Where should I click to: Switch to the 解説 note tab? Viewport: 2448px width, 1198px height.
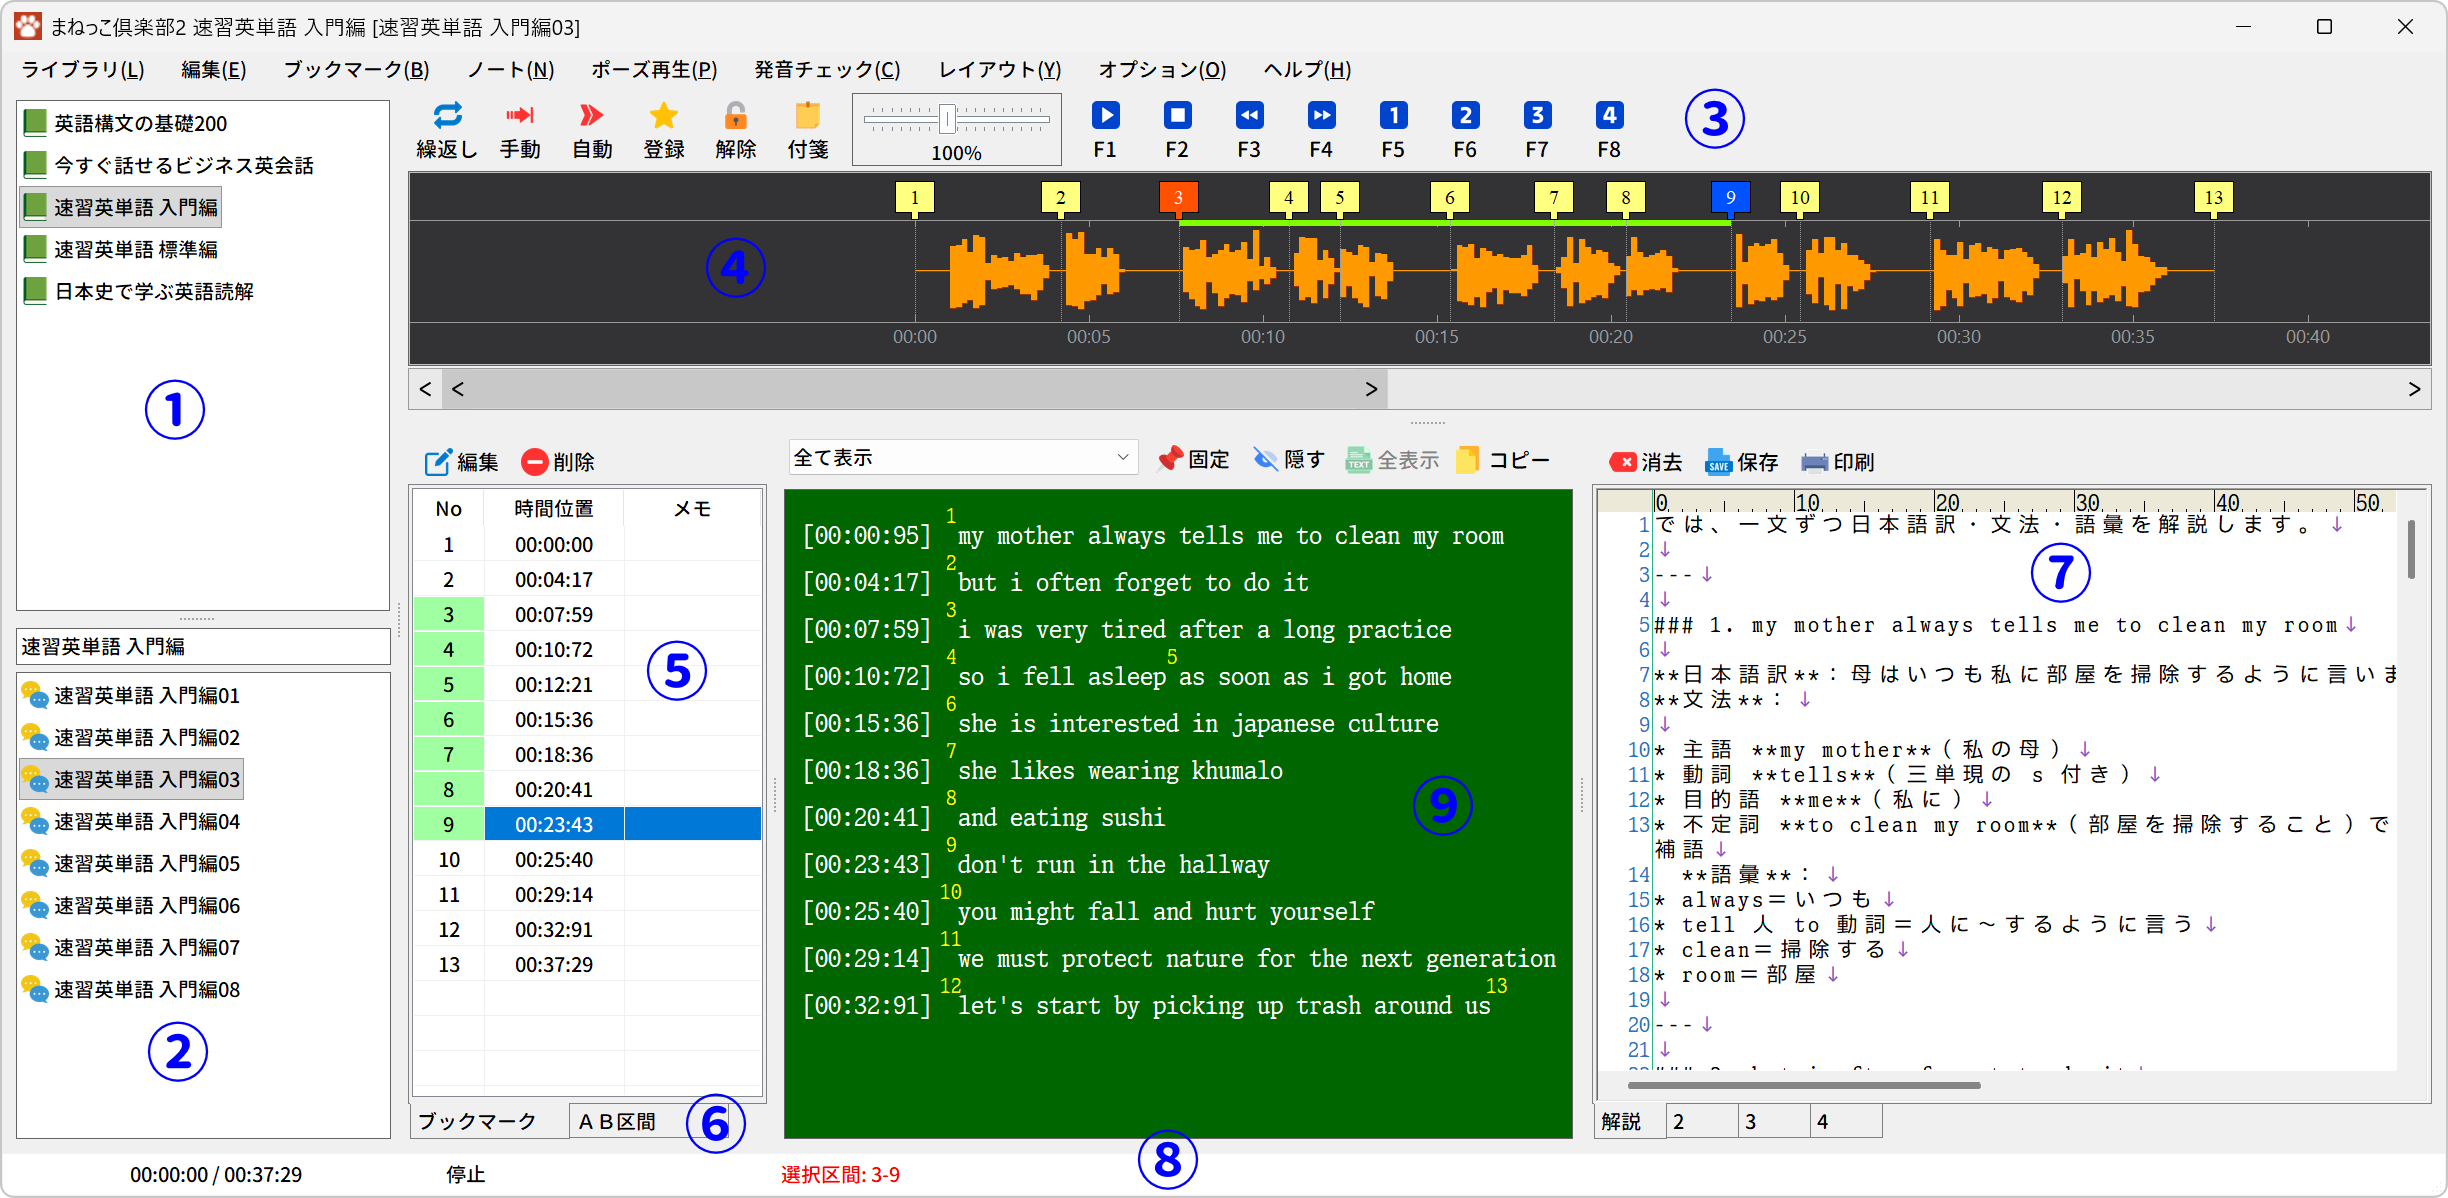coord(1629,1122)
